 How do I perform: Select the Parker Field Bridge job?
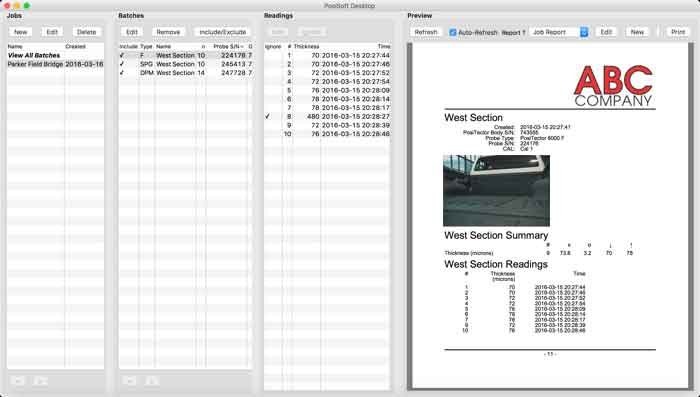coord(55,64)
